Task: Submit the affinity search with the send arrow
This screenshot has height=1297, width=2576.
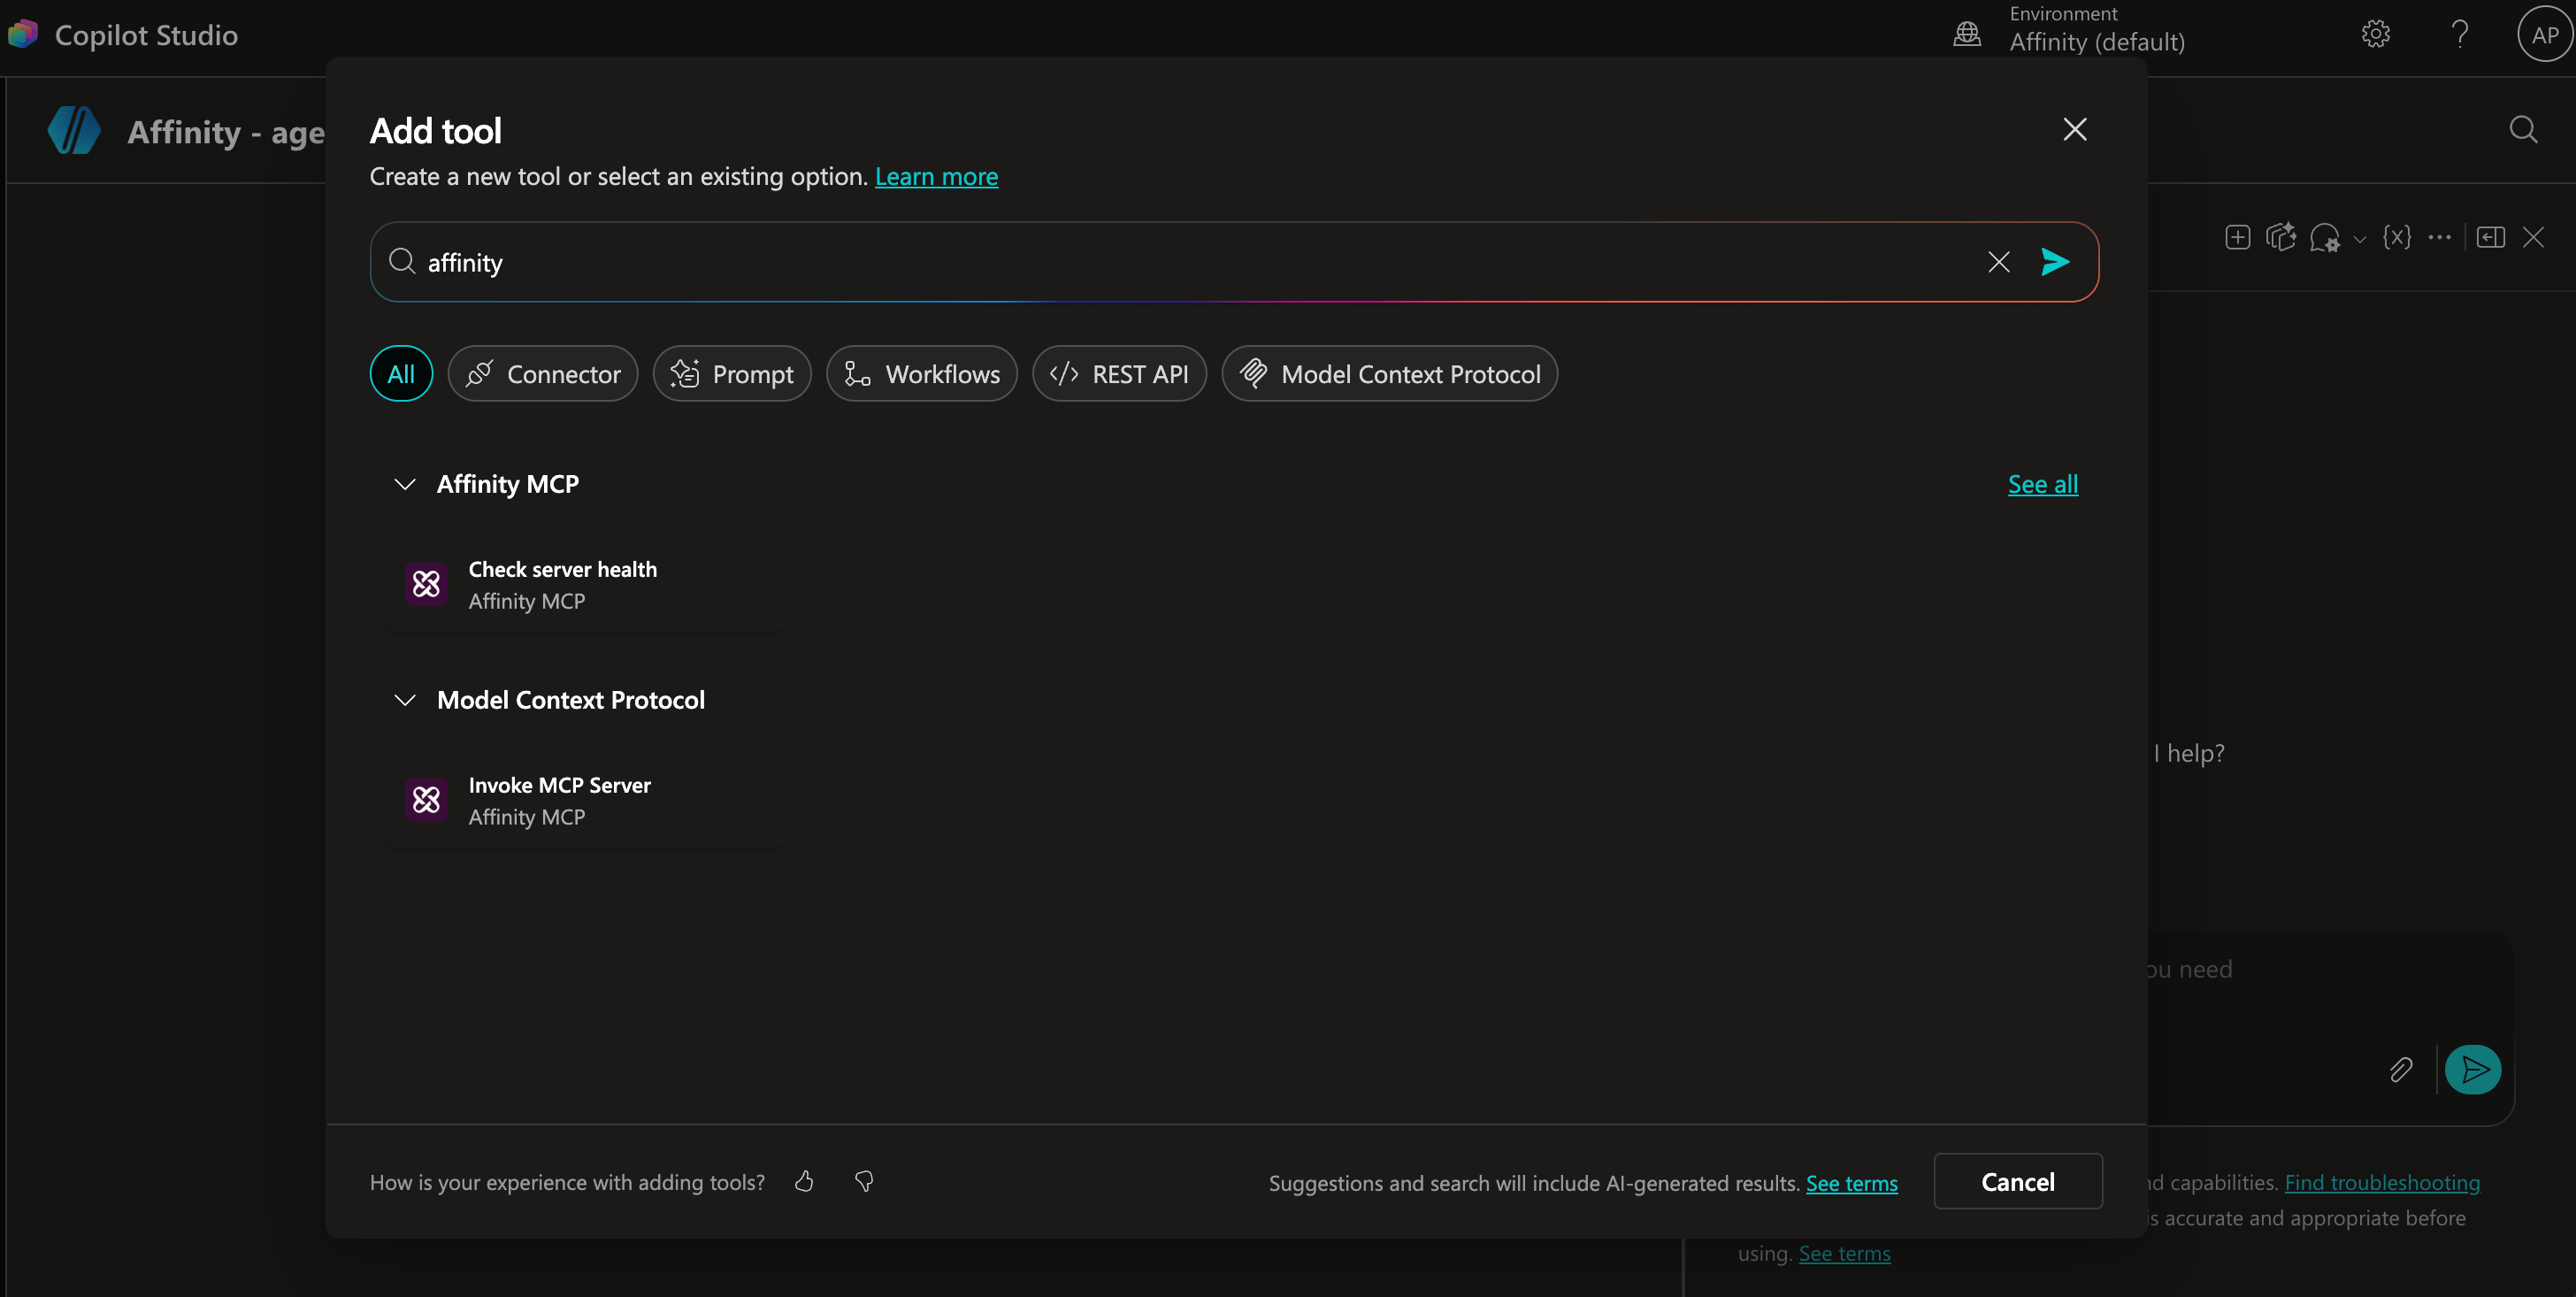Action: [x=2055, y=262]
